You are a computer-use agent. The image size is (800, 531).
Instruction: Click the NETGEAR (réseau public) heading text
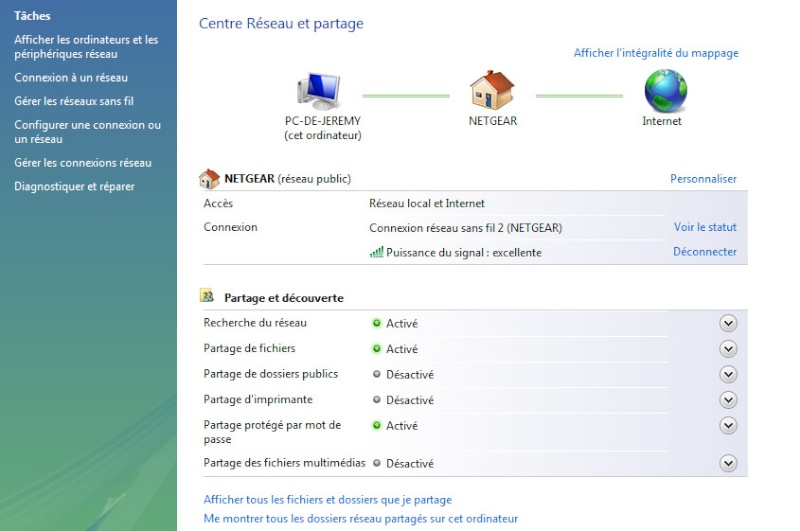(288, 179)
